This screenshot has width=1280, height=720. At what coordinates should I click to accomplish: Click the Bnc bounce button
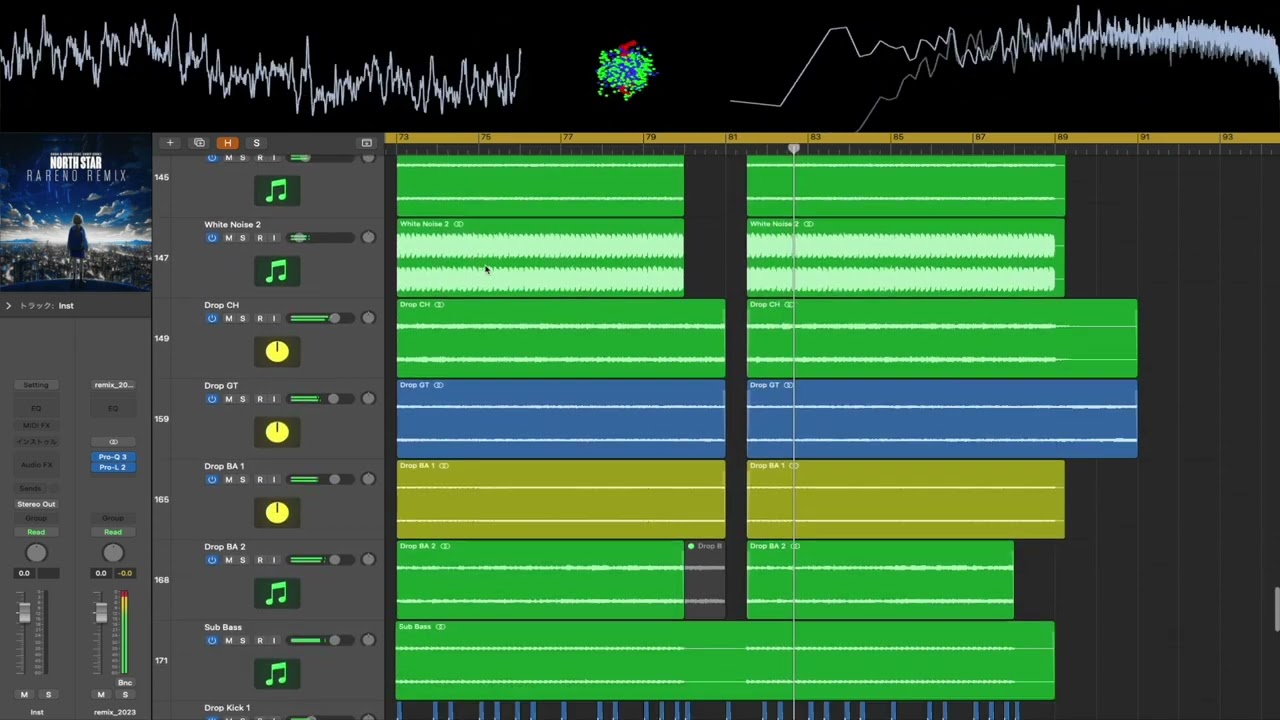tap(125, 683)
